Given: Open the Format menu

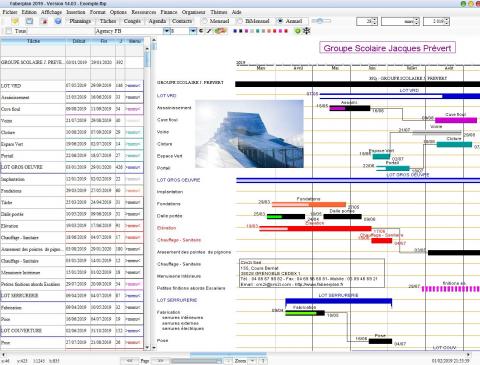Looking at the screenshot, I should pos(97,12).
